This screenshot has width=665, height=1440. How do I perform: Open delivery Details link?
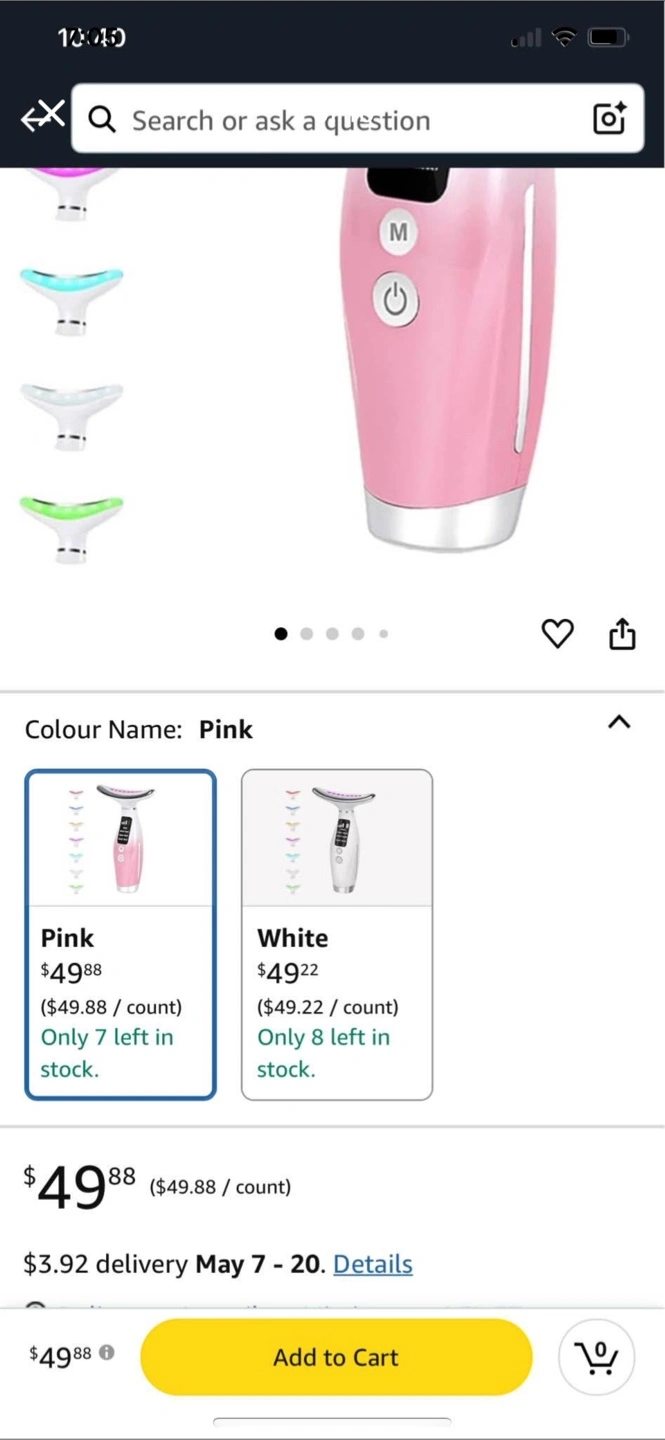pyautogui.click(x=372, y=1264)
